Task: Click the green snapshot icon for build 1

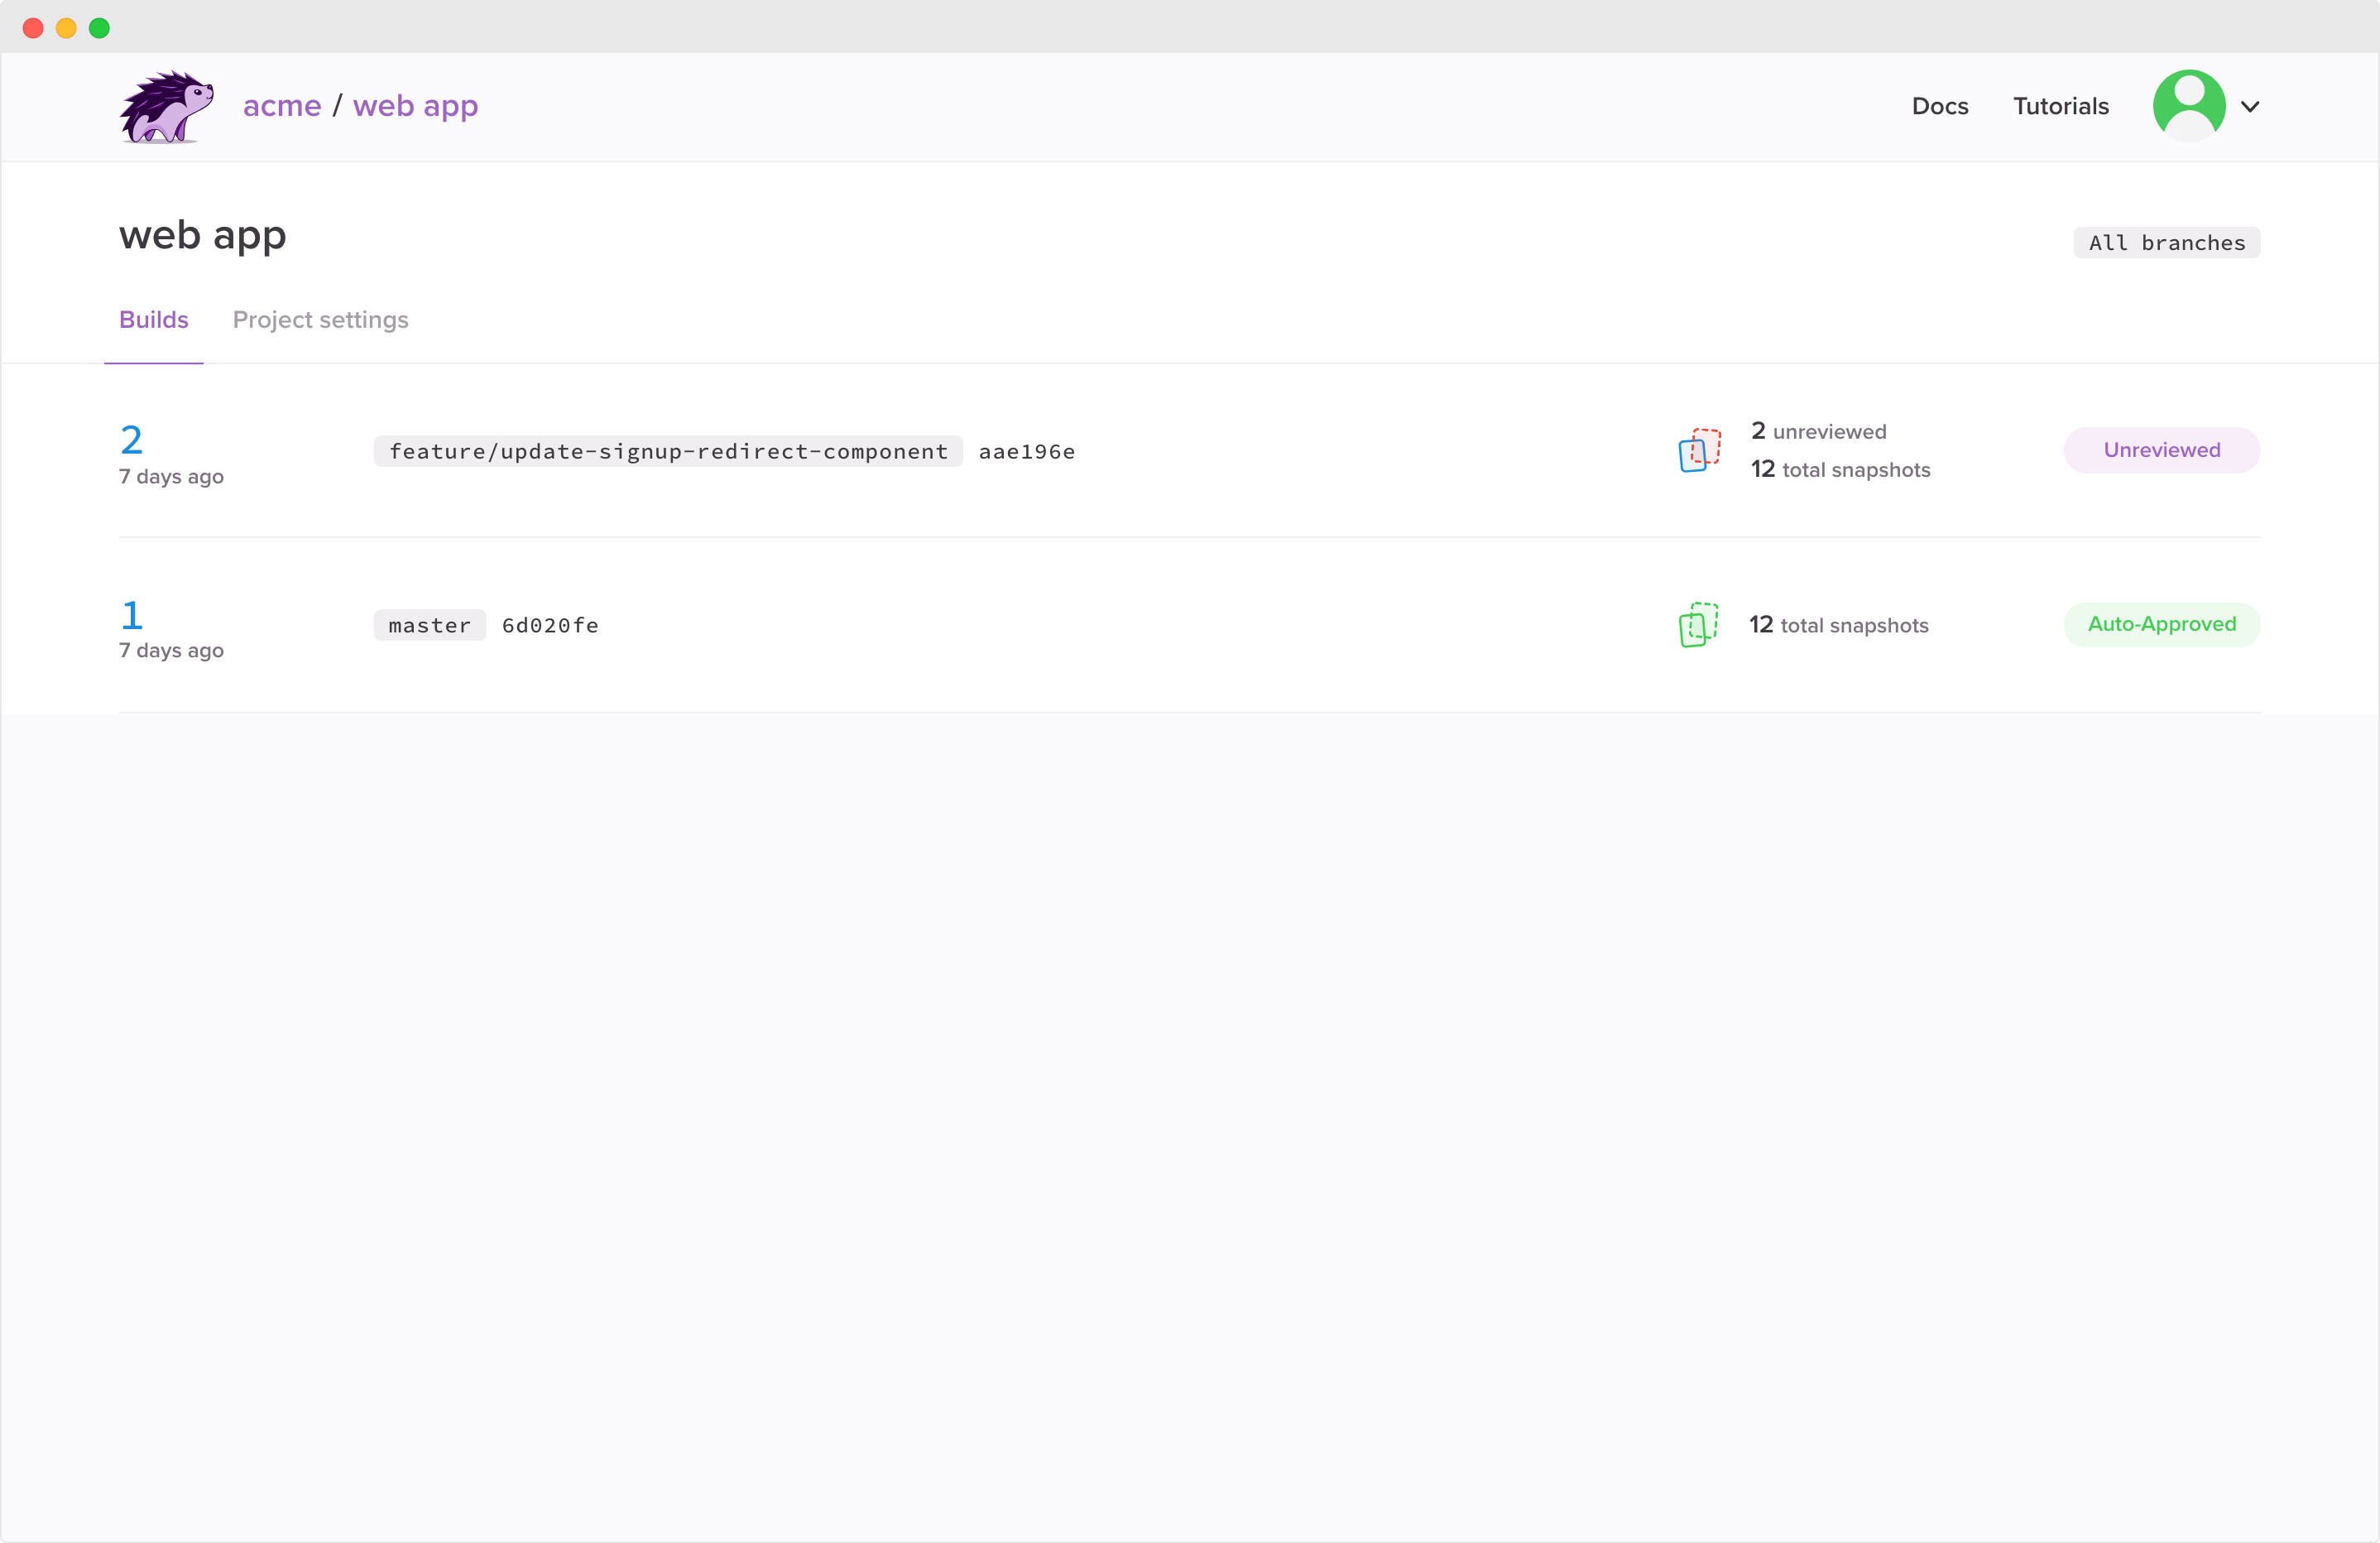Action: (1698, 625)
